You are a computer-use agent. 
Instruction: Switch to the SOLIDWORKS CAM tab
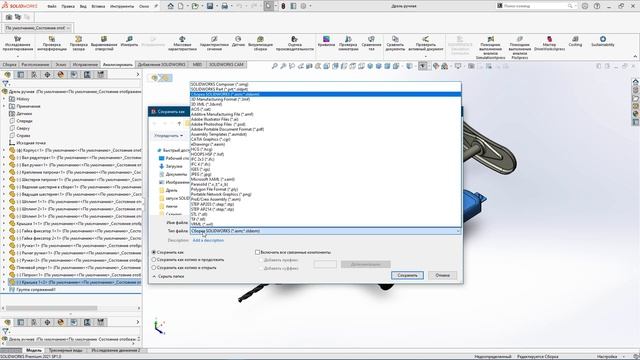tap(226, 64)
